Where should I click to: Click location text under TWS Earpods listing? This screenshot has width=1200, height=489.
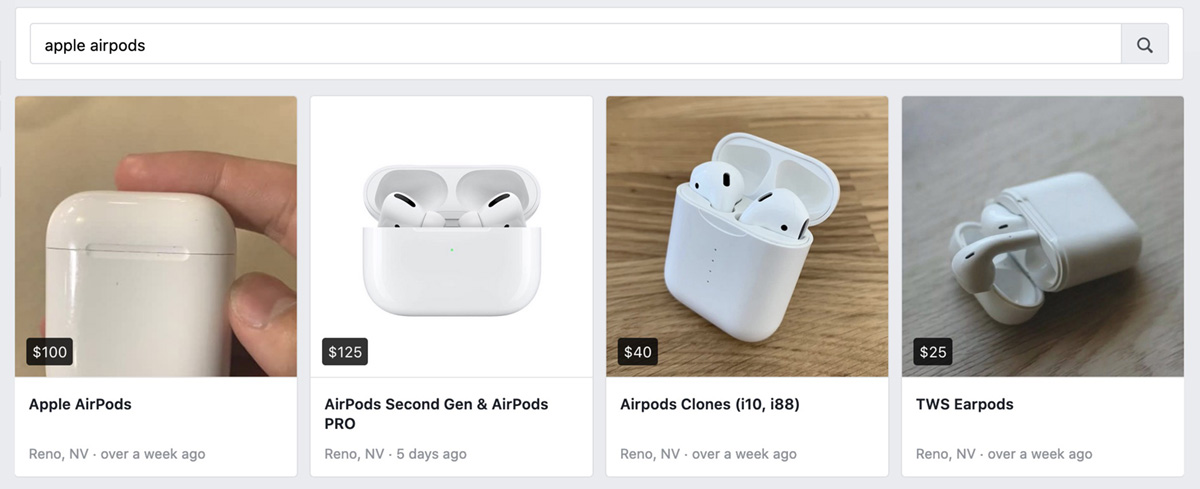point(1004,454)
